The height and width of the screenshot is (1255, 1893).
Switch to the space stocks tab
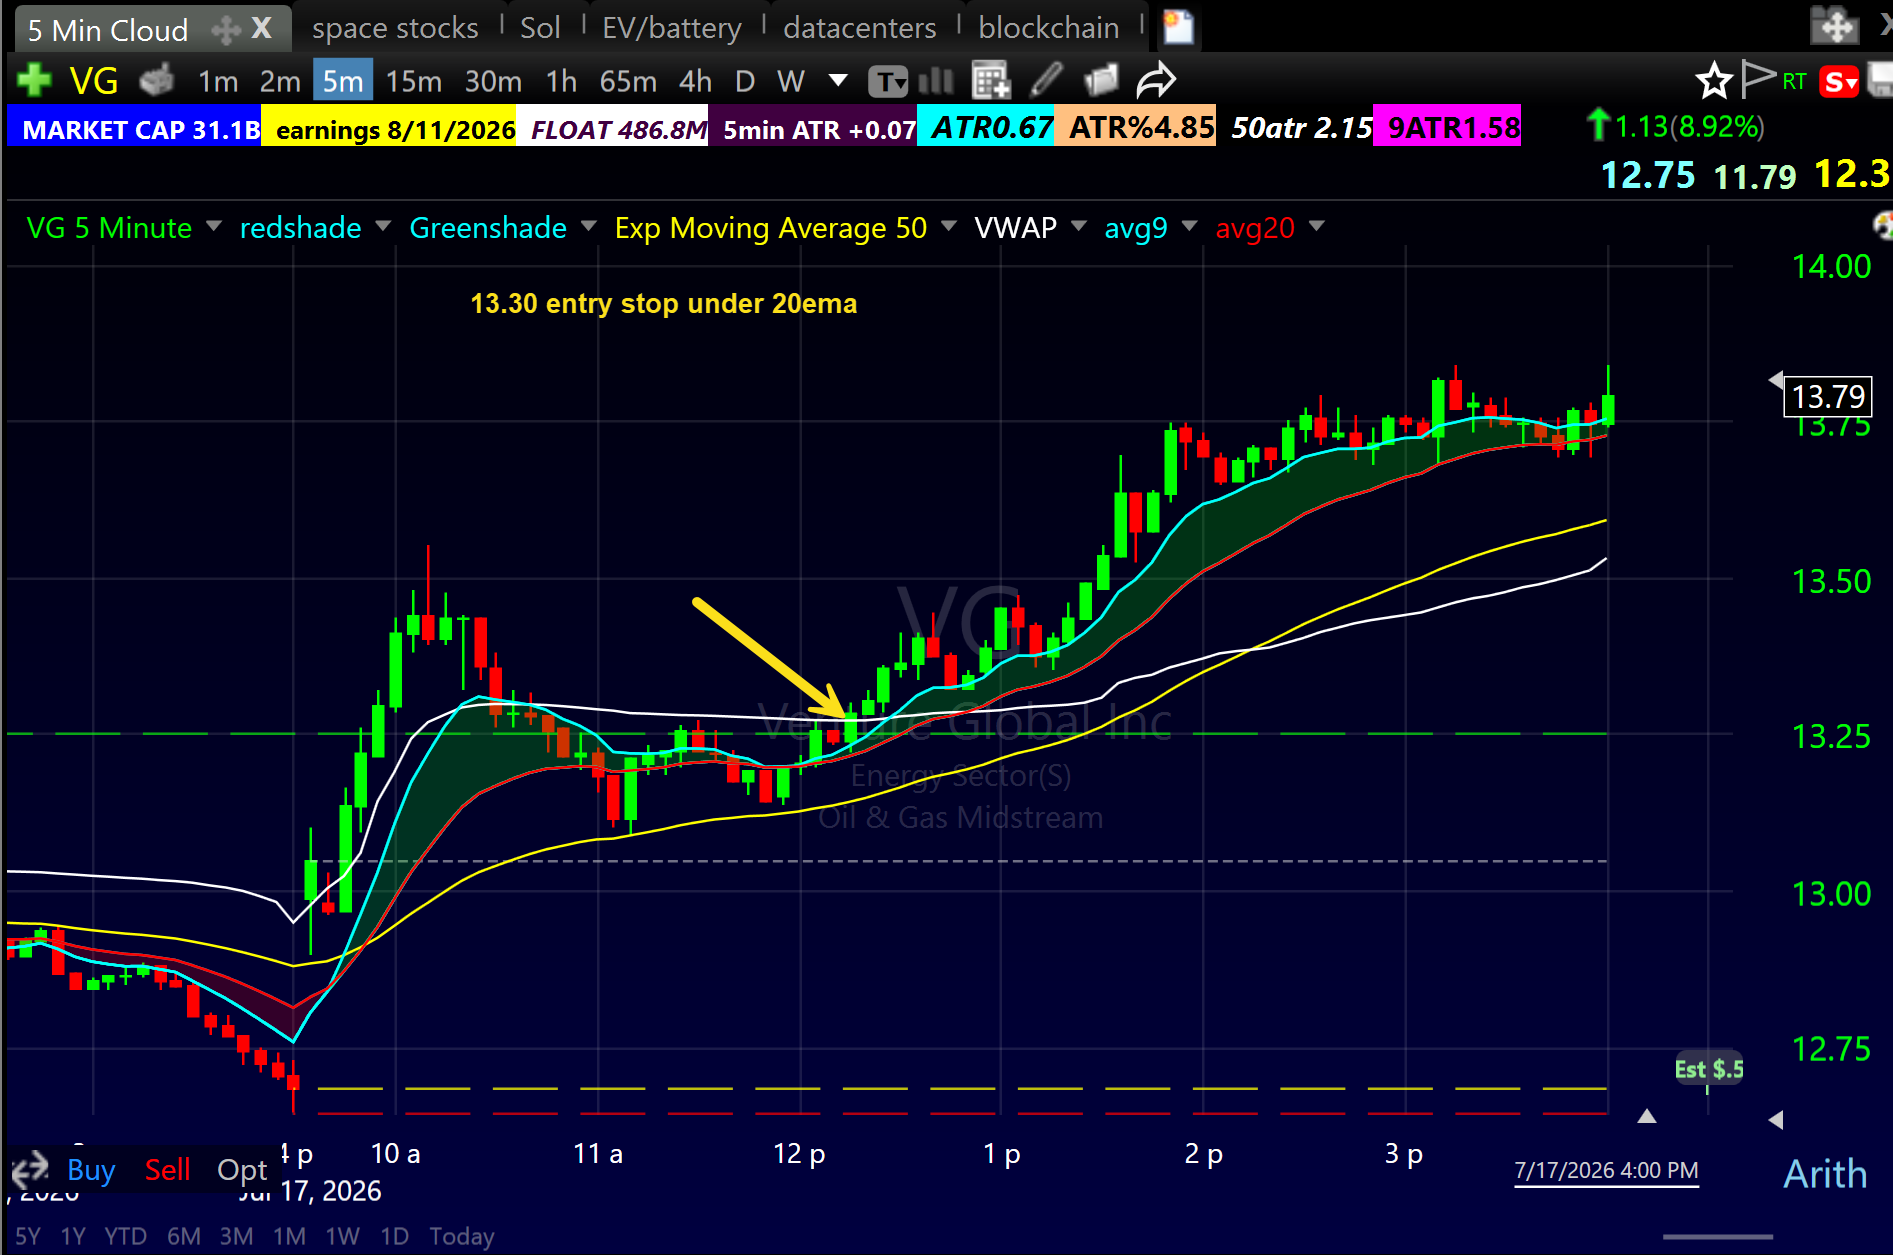coord(395,28)
